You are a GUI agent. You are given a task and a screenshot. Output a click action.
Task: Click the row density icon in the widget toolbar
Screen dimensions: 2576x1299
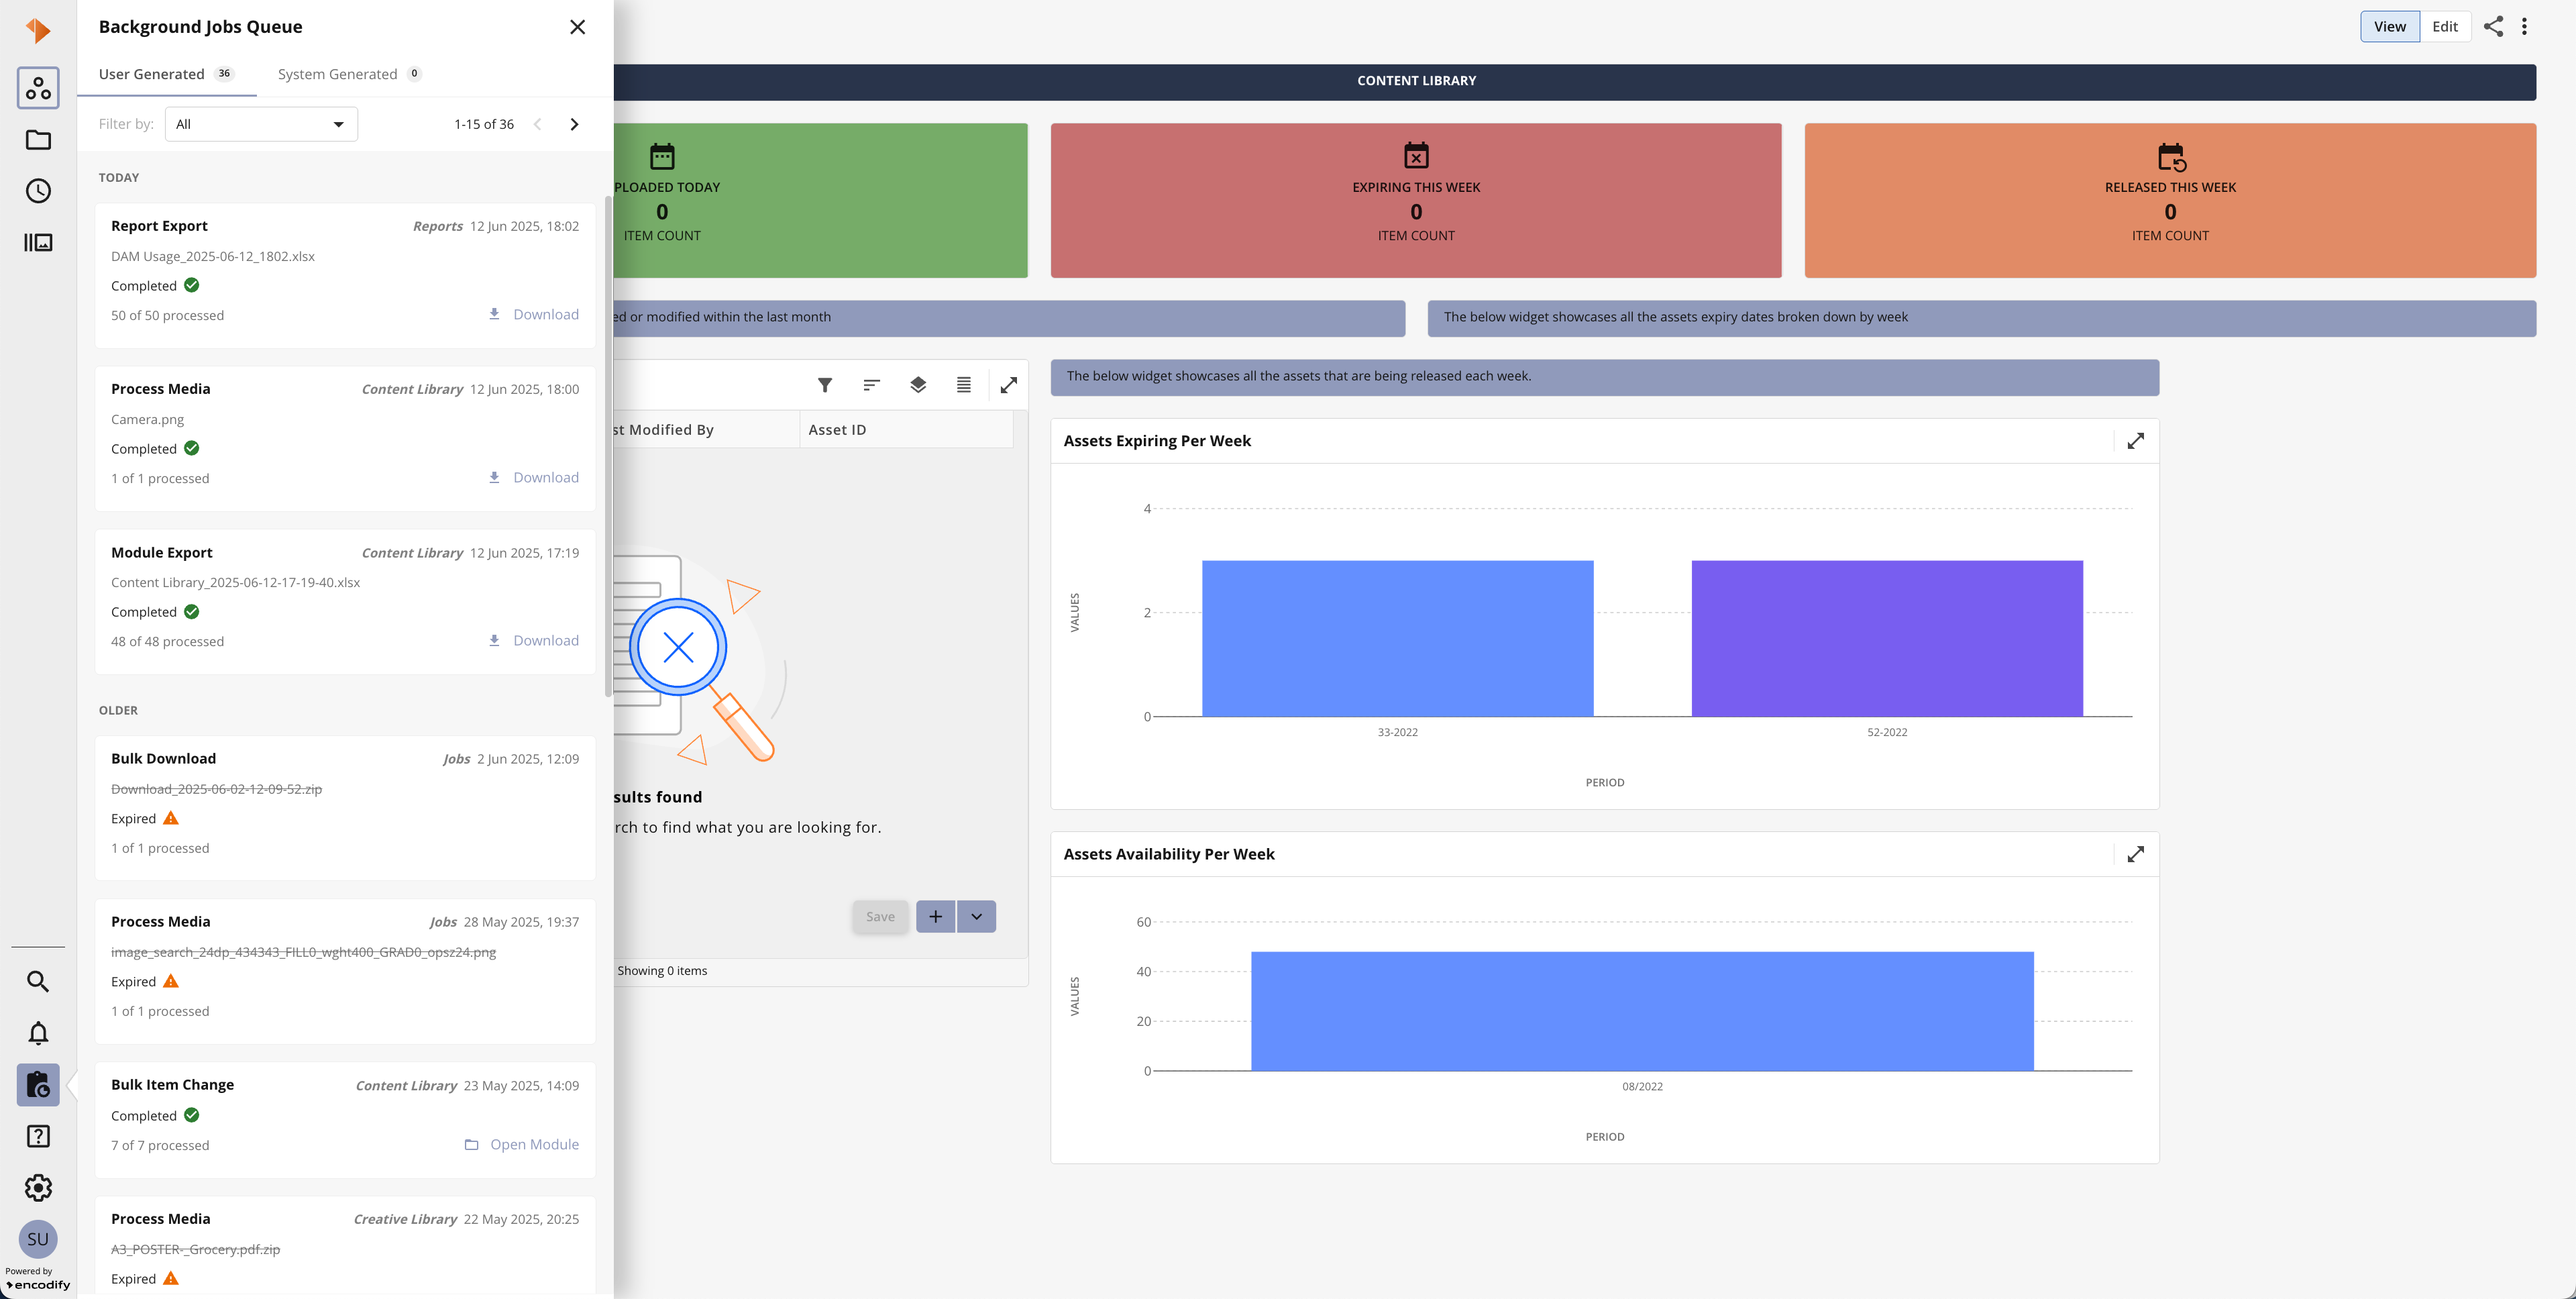coord(964,385)
